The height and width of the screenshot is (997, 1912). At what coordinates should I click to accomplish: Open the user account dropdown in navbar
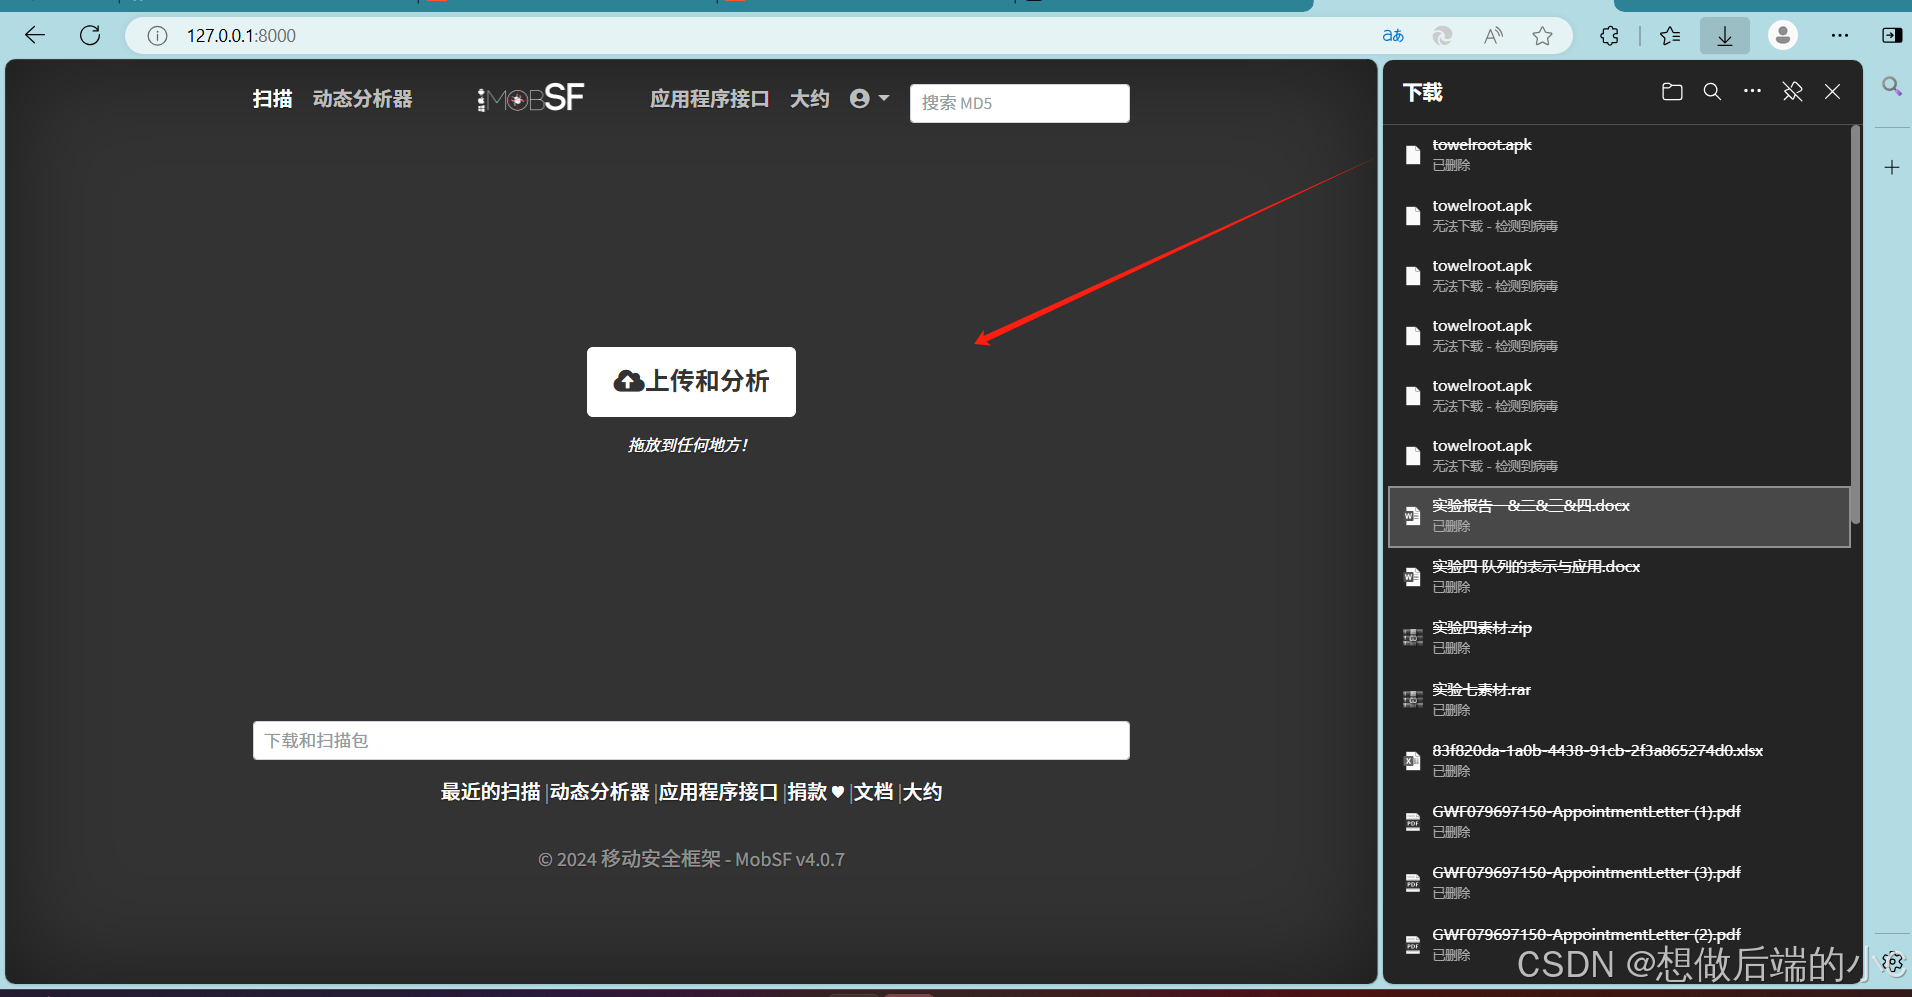(869, 98)
